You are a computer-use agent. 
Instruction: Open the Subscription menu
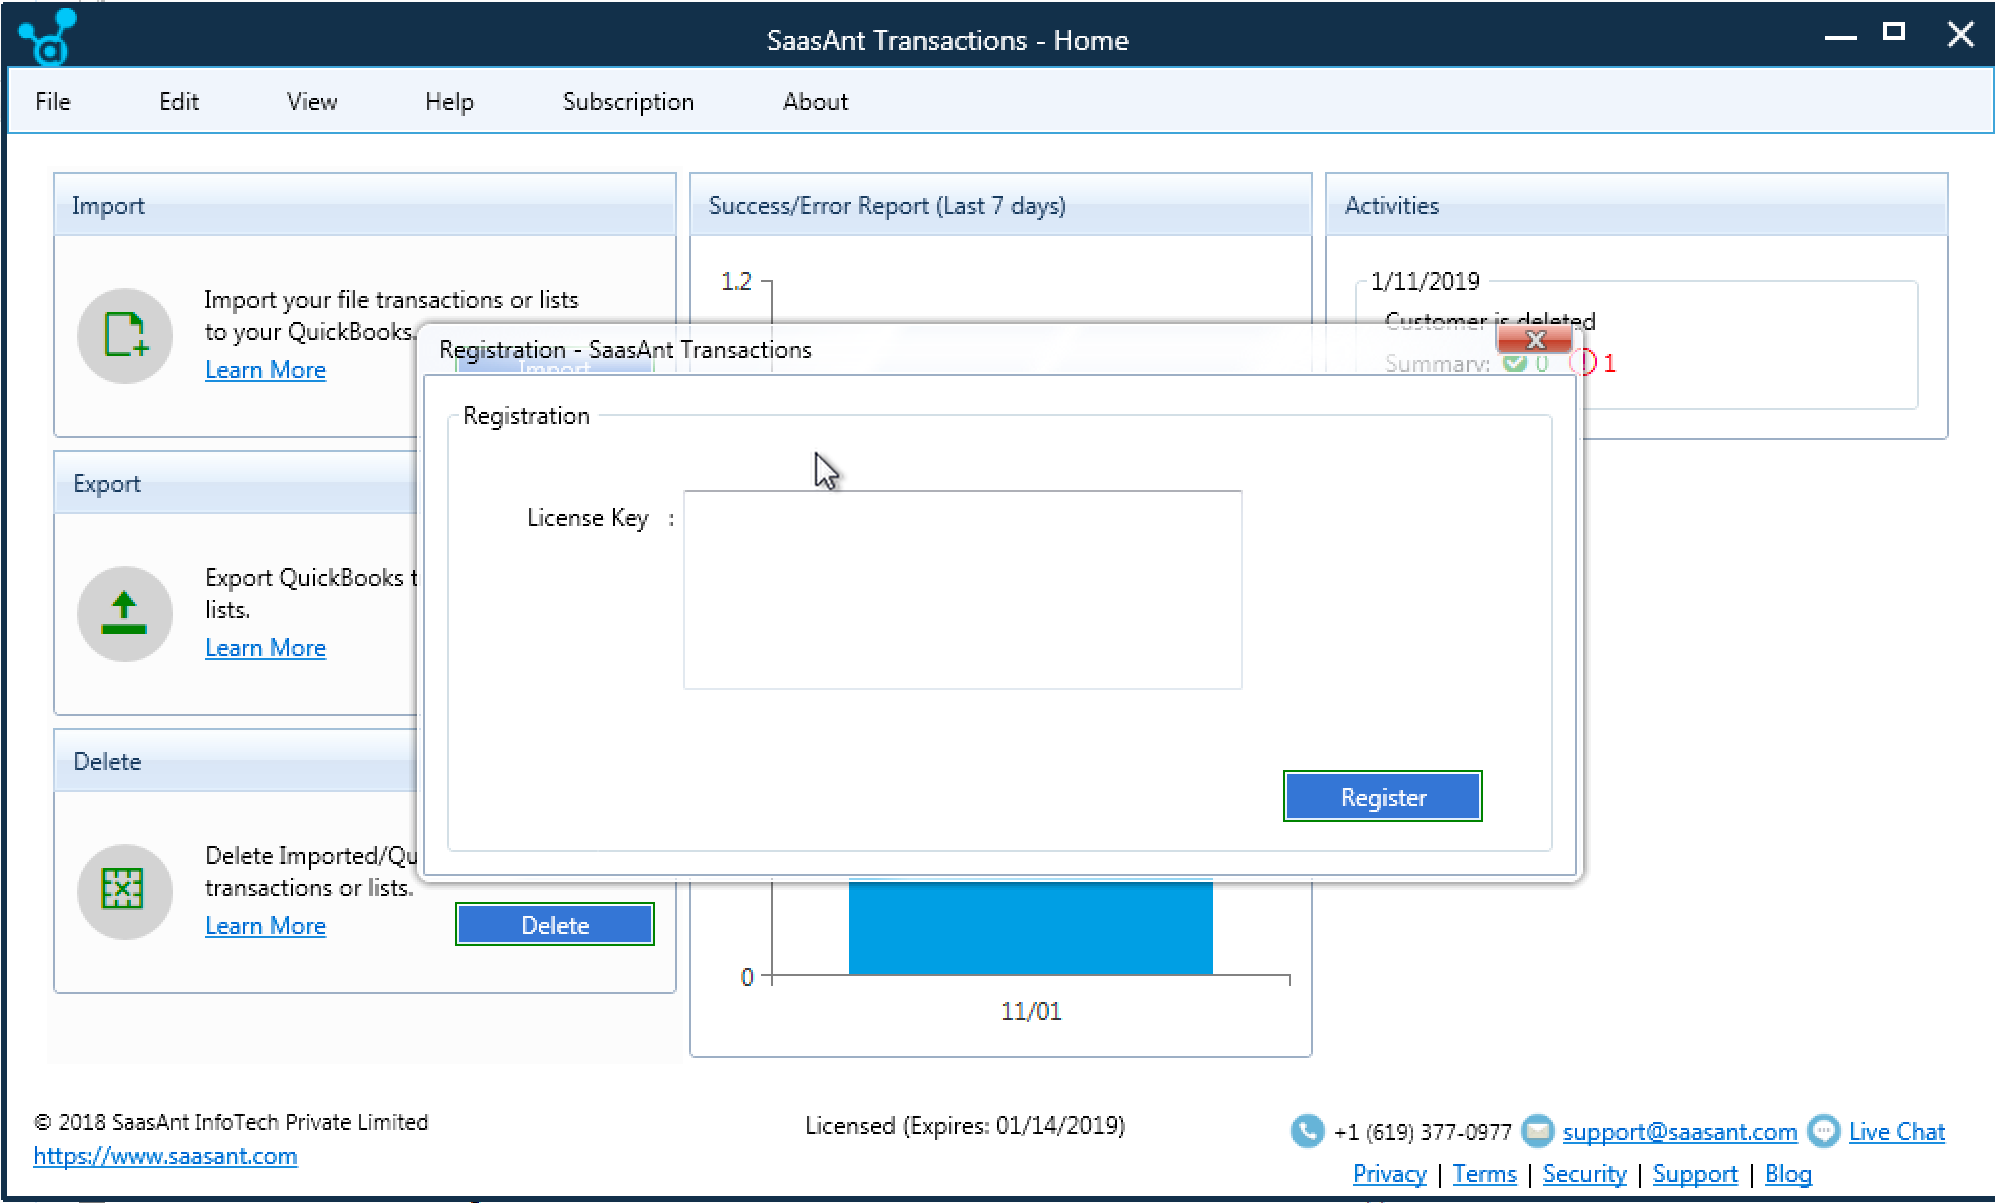(x=628, y=101)
